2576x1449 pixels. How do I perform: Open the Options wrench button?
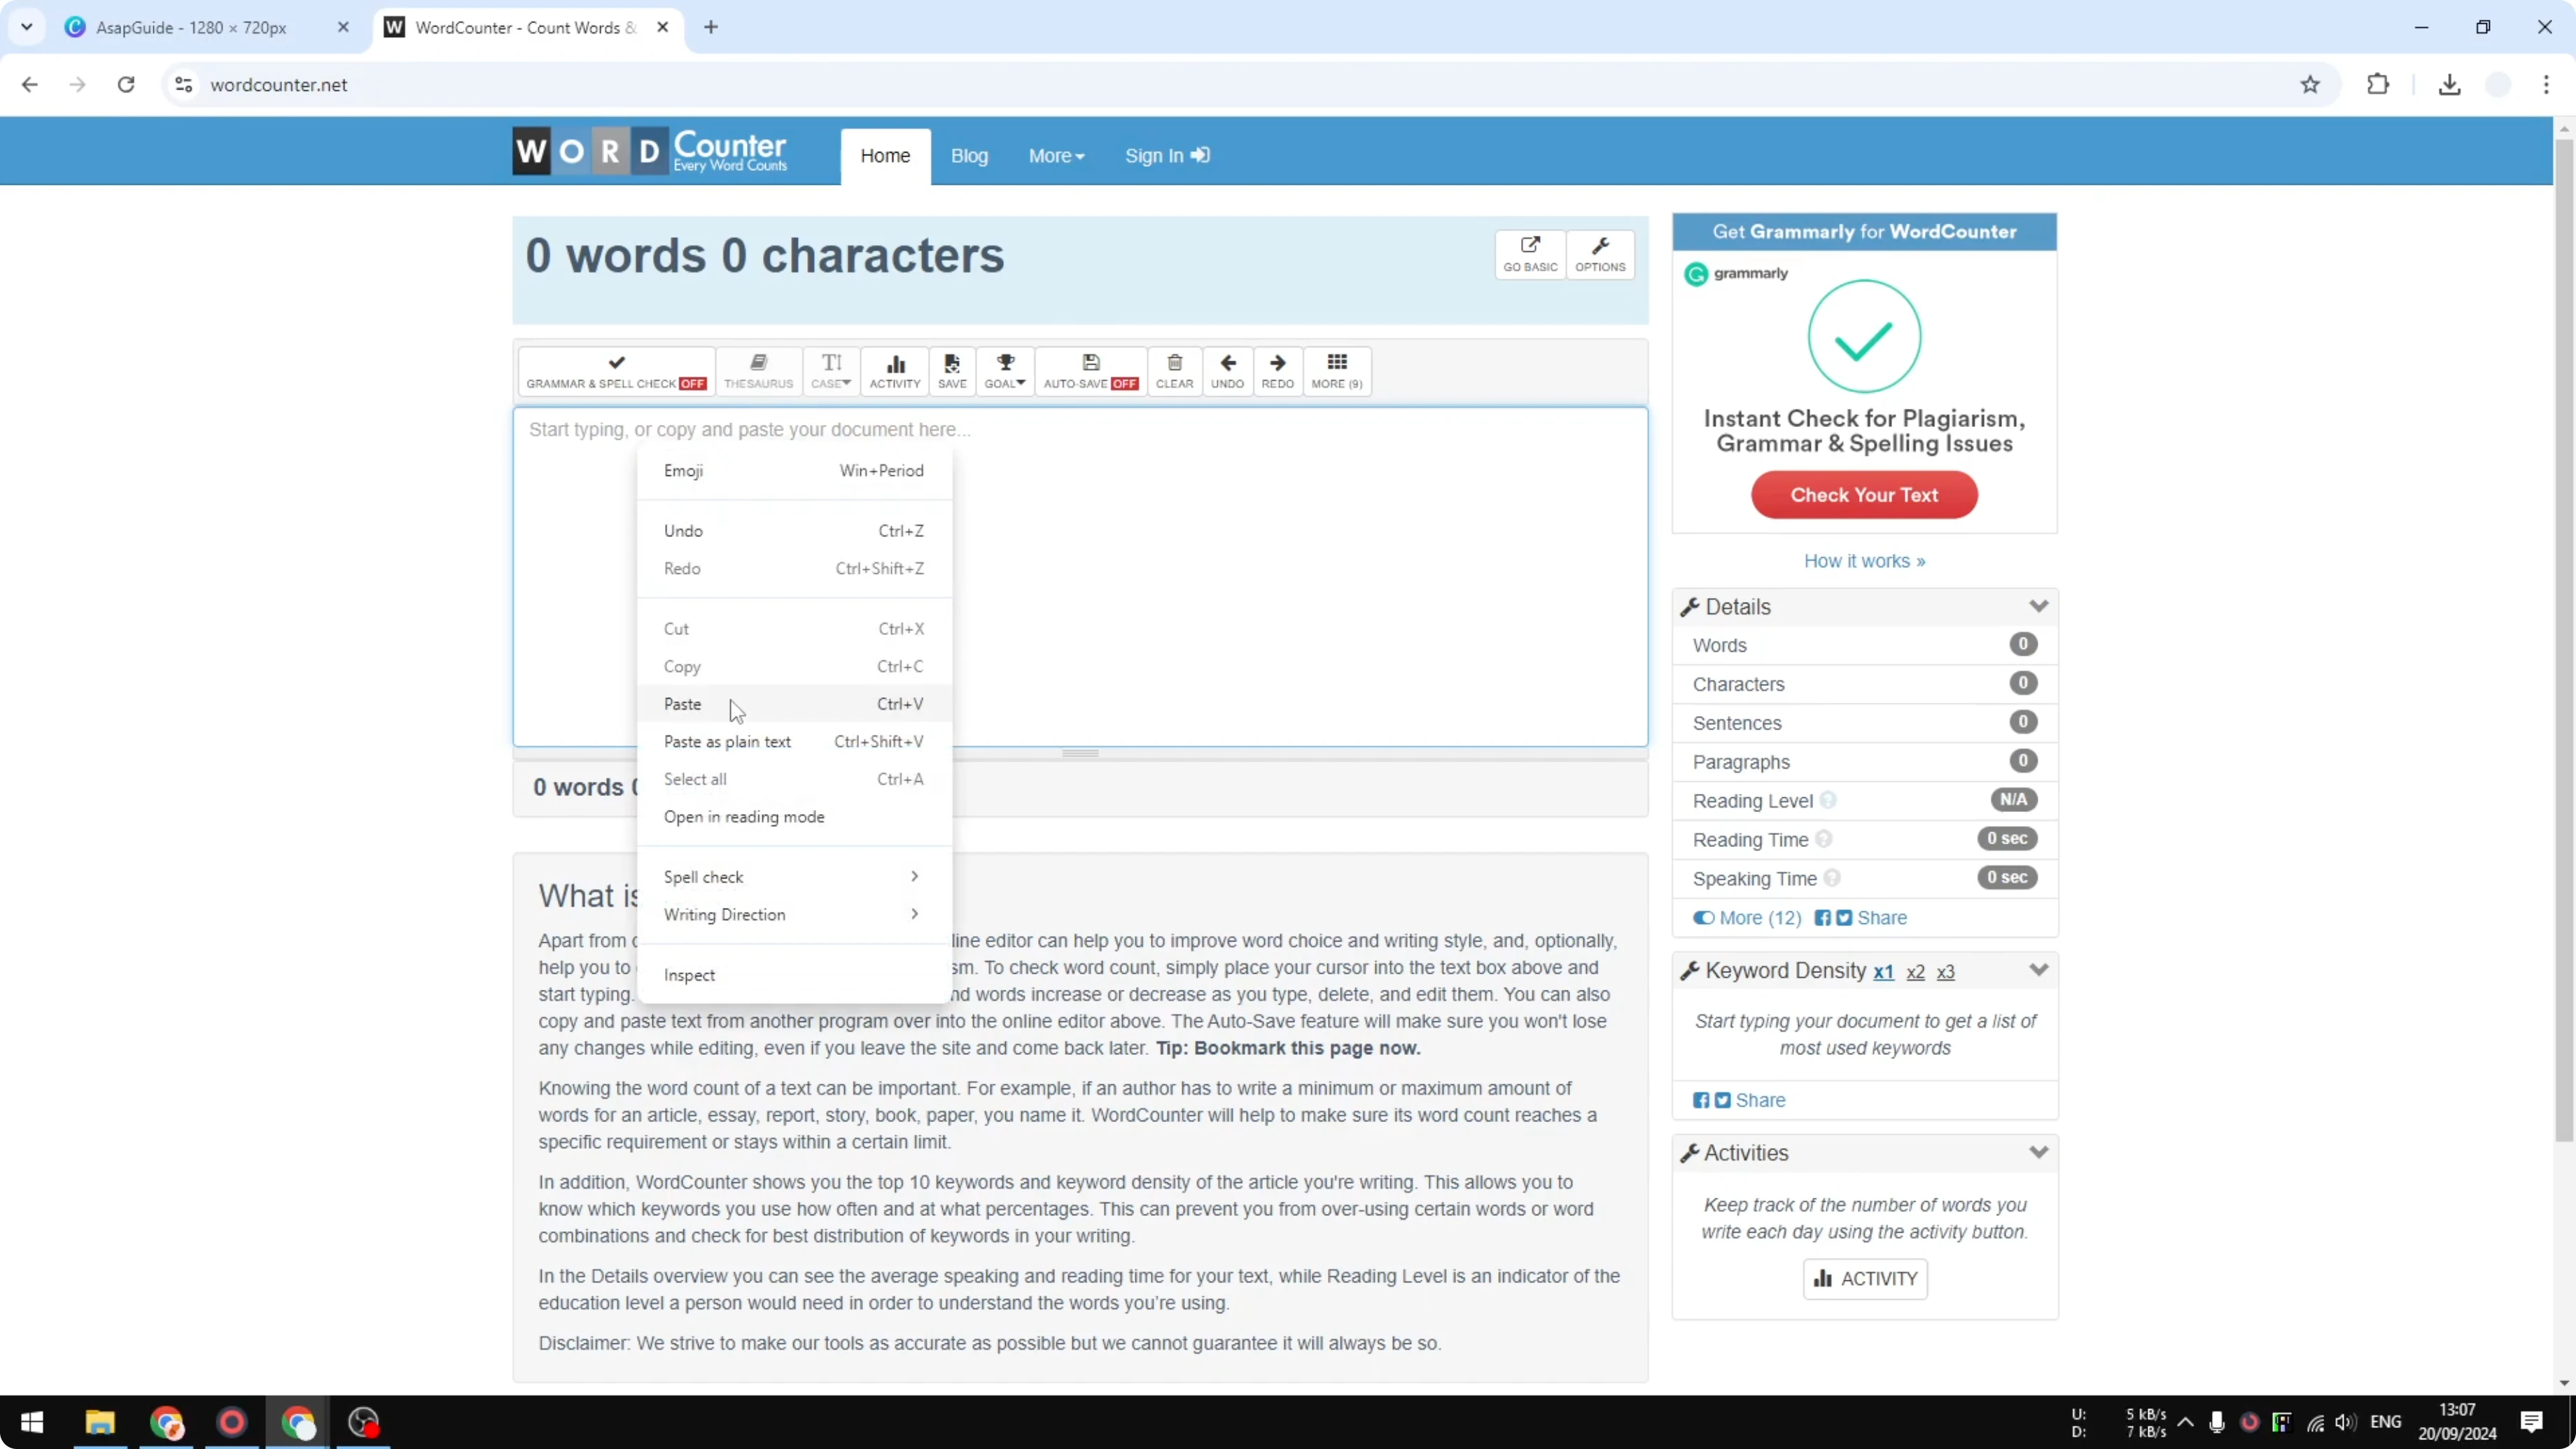coord(1600,254)
